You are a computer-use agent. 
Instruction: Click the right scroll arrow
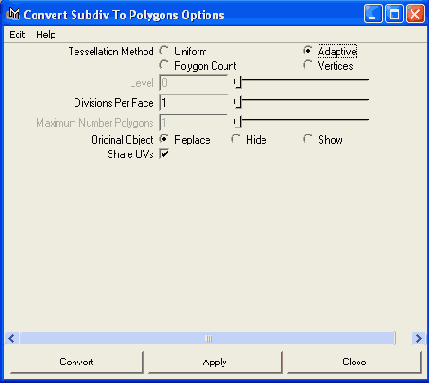coord(418,339)
